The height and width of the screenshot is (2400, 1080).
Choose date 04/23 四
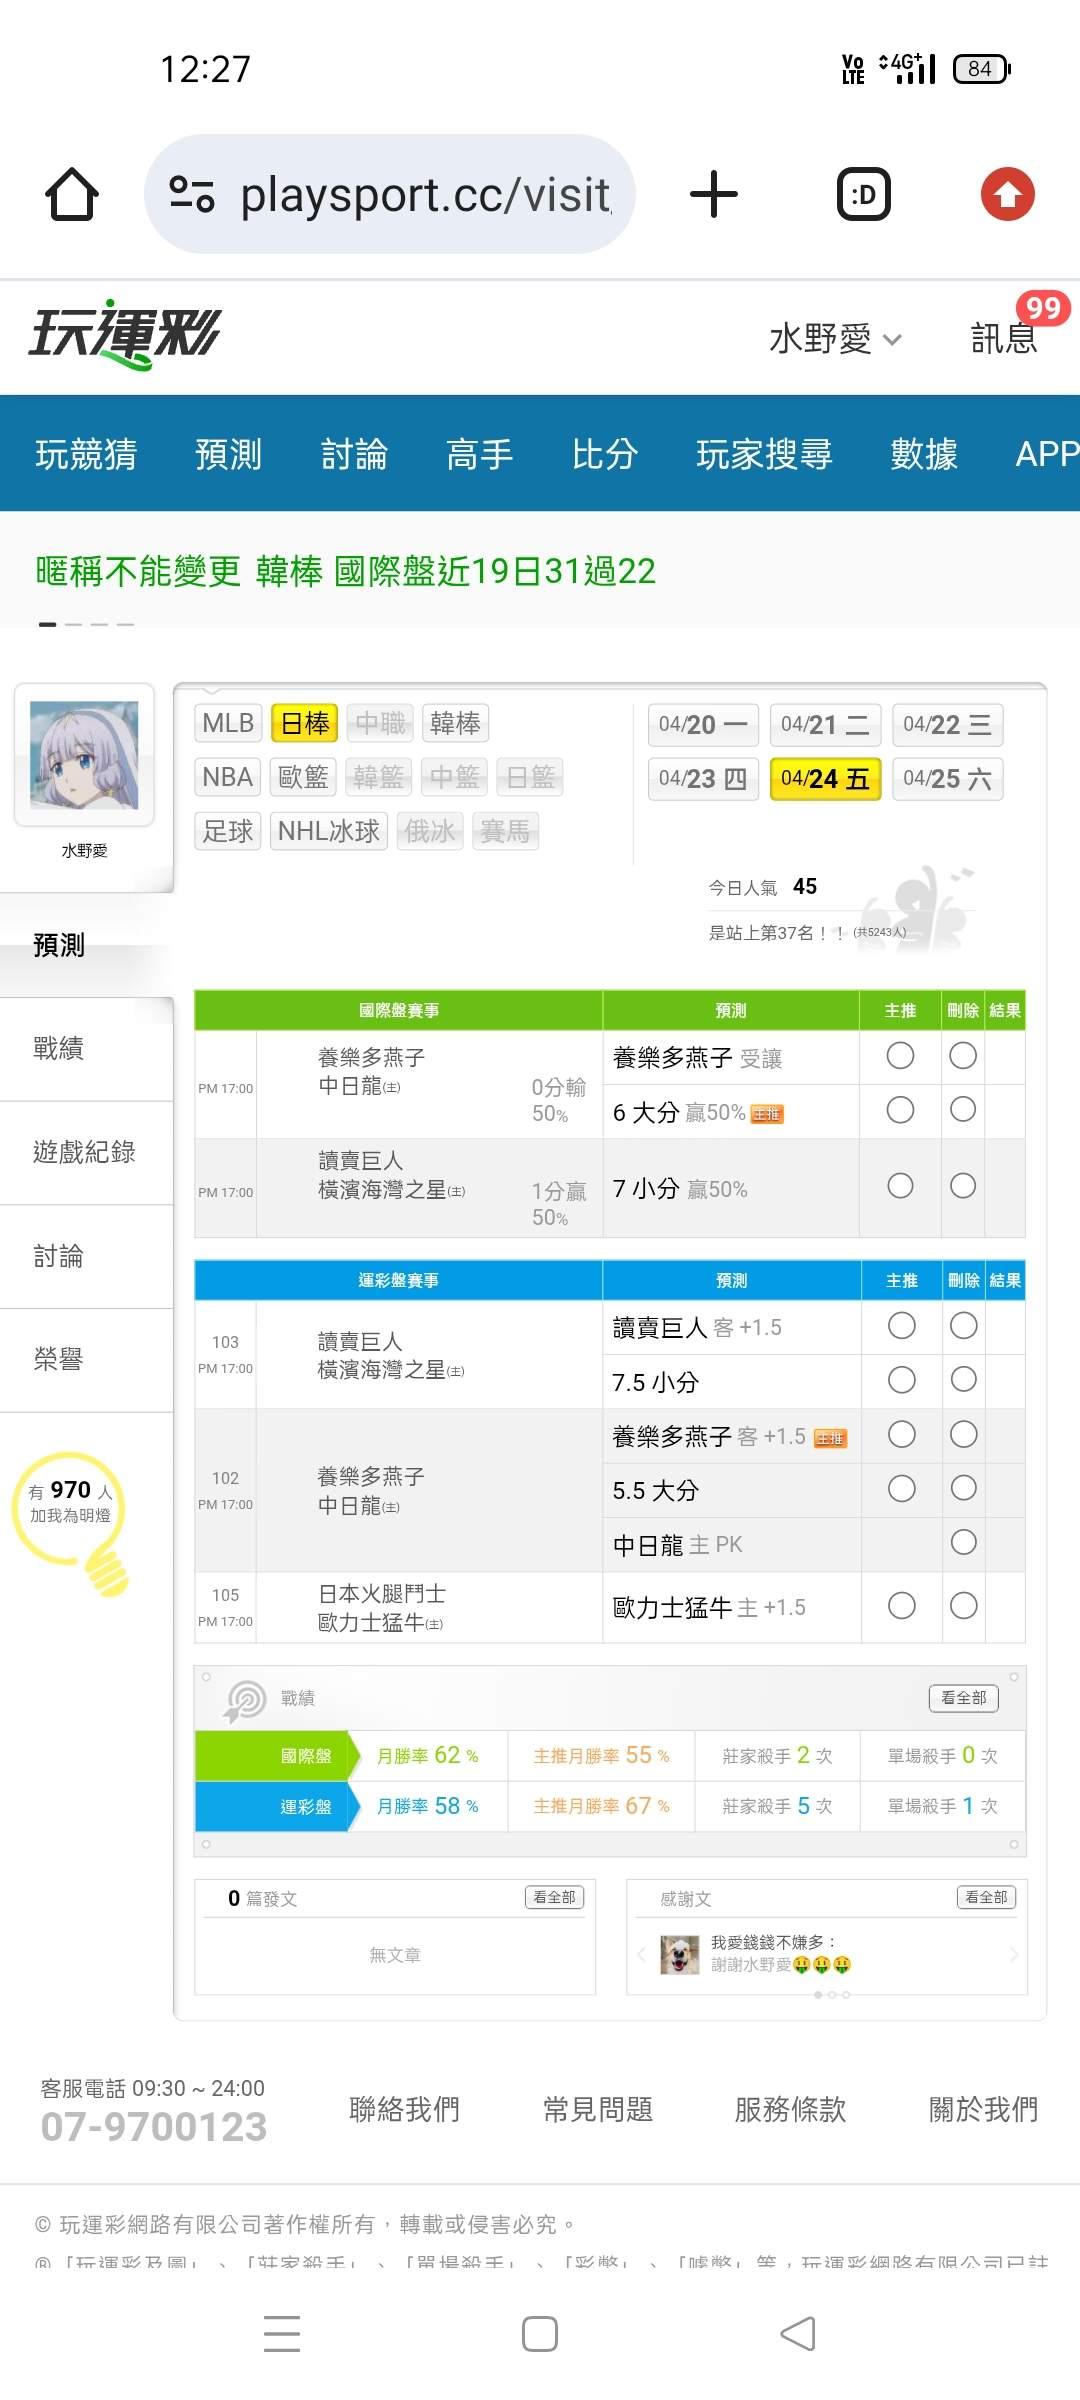click(703, 779)
